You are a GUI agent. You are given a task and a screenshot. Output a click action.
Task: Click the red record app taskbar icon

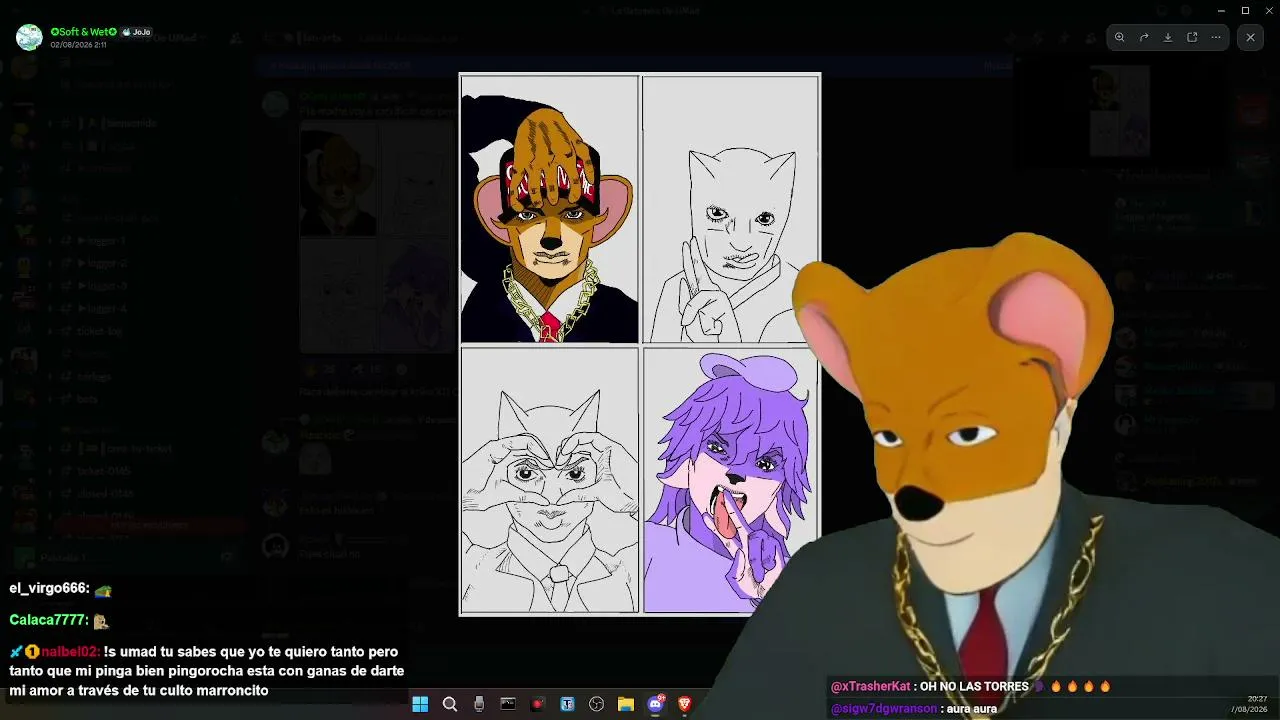538,704
